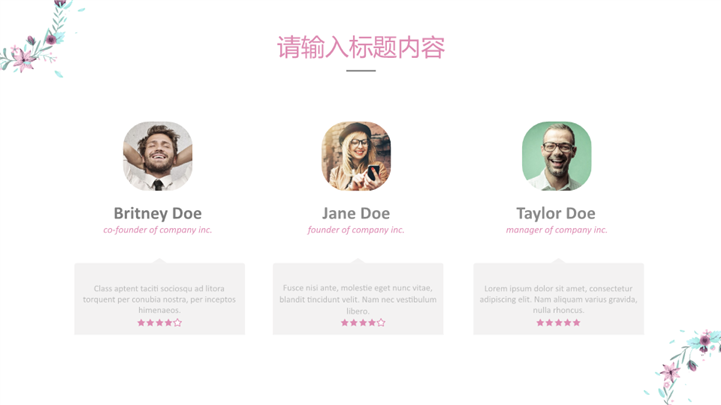This screenshot has height=405, width=721.
Task: Select the first star in Taylor's rating
Action: [x=540, y=323]
